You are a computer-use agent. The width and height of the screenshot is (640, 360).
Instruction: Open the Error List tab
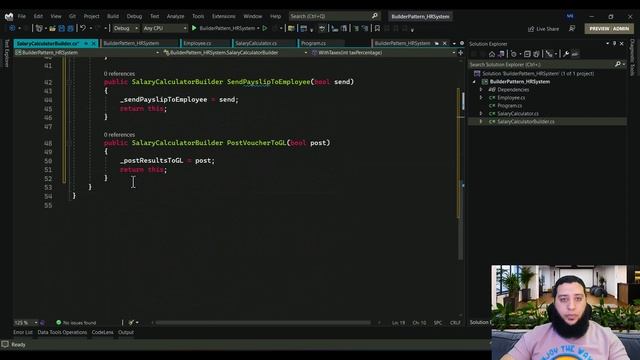23,332
